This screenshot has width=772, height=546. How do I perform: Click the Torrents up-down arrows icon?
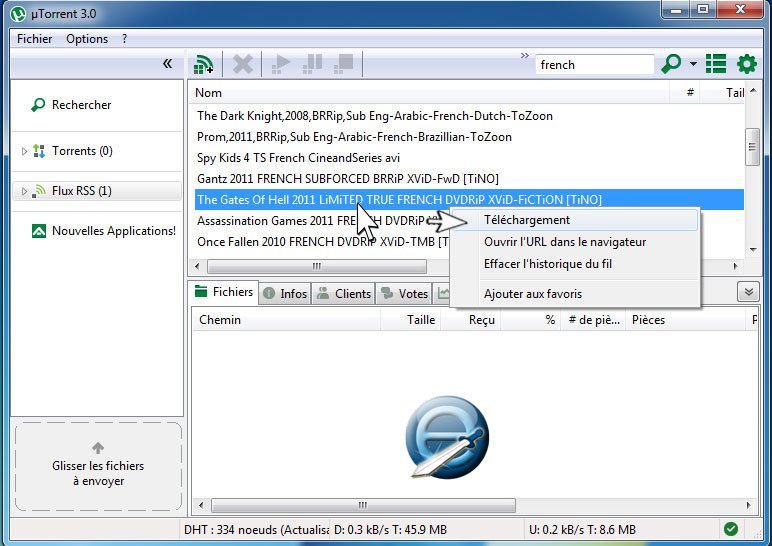click(x=39, y=151)
